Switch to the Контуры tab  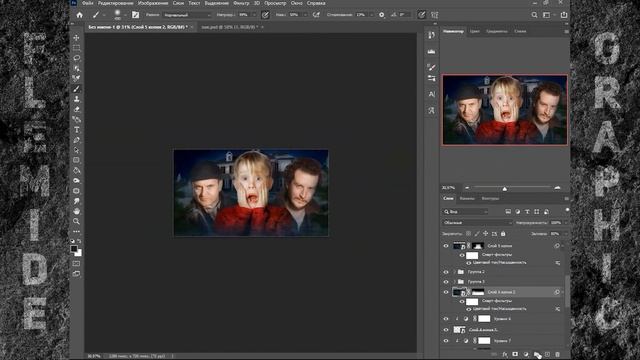490,198
